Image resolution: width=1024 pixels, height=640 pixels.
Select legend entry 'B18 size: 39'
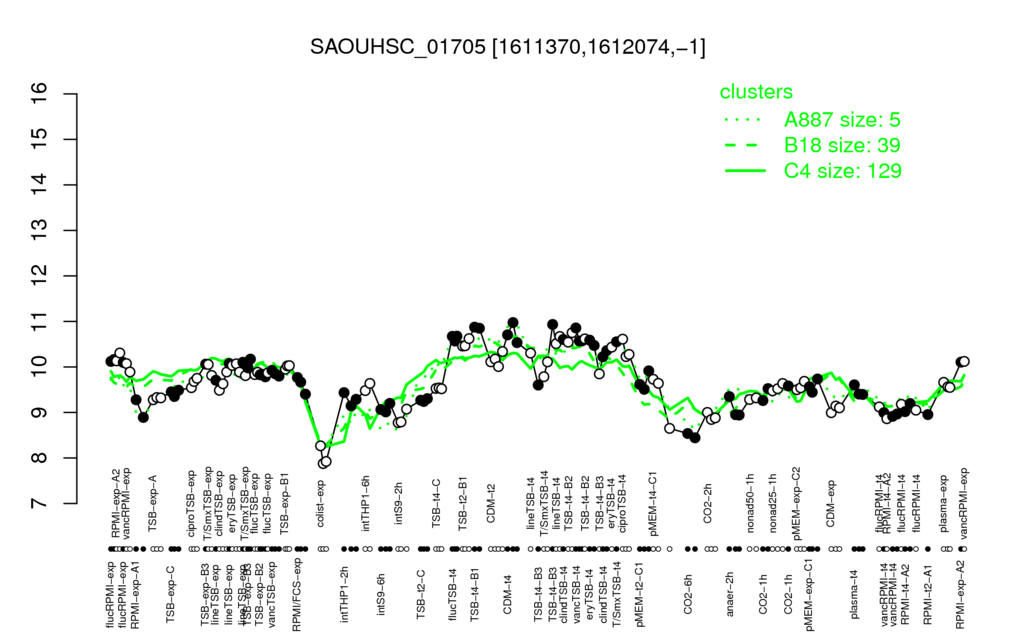pos(842,145)
